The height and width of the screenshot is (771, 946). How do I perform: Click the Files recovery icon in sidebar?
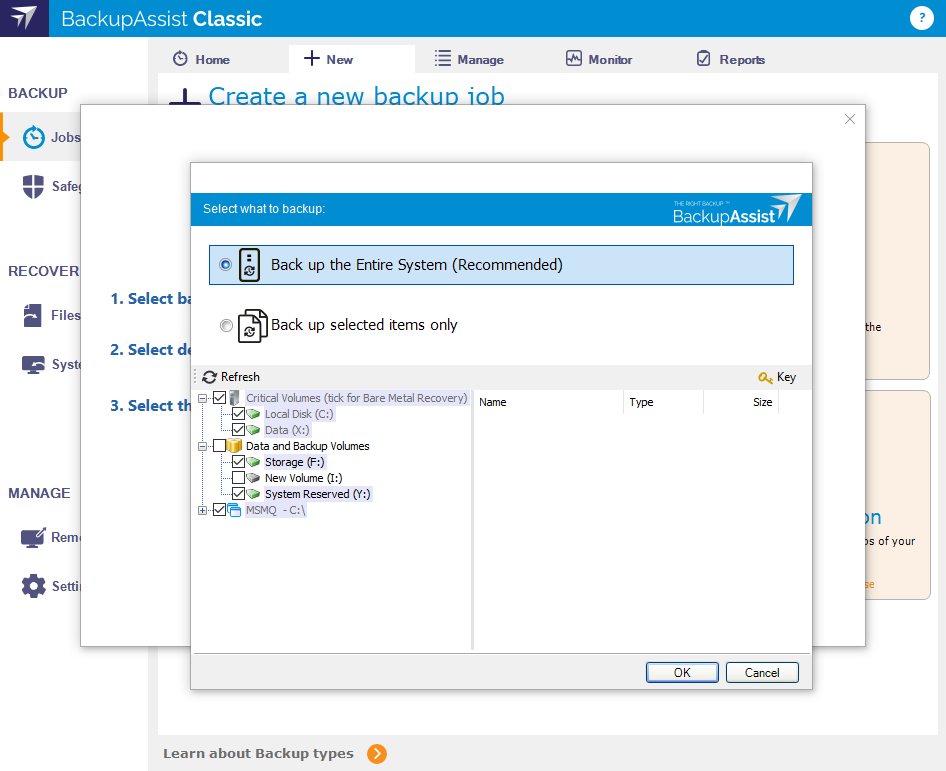[x=33, y=316]
